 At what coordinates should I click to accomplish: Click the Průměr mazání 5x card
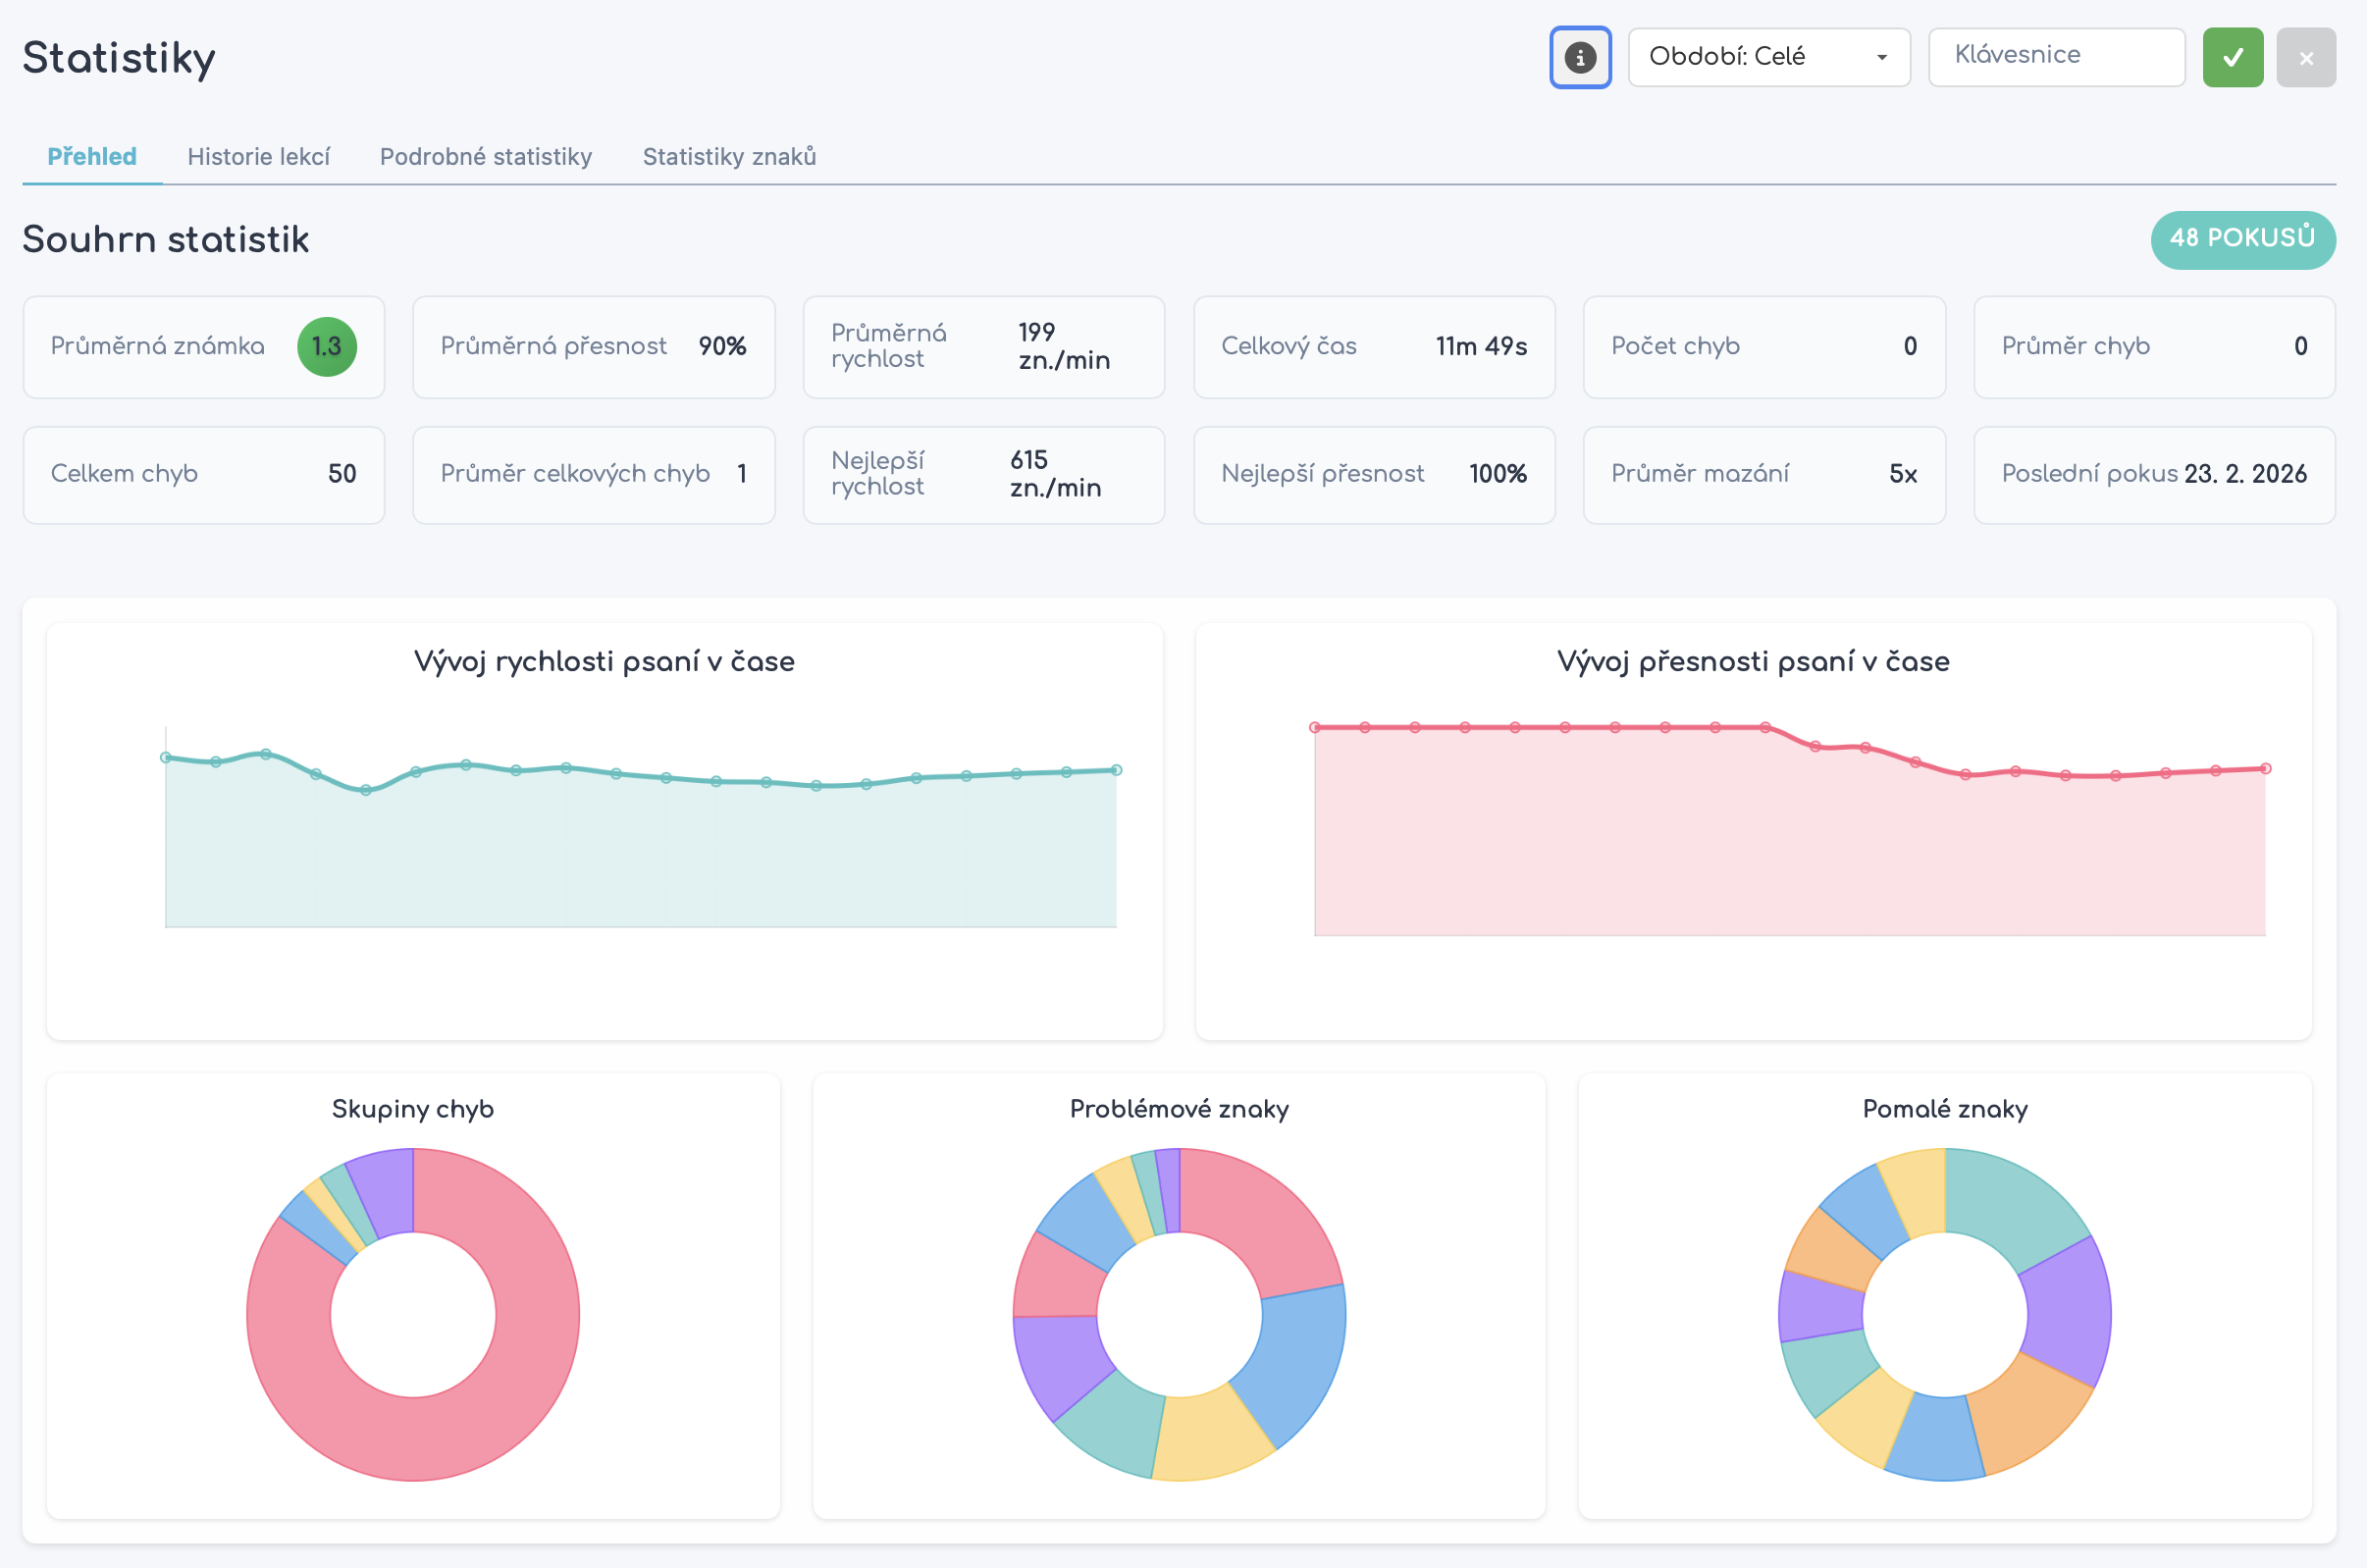click(1764, 475)
